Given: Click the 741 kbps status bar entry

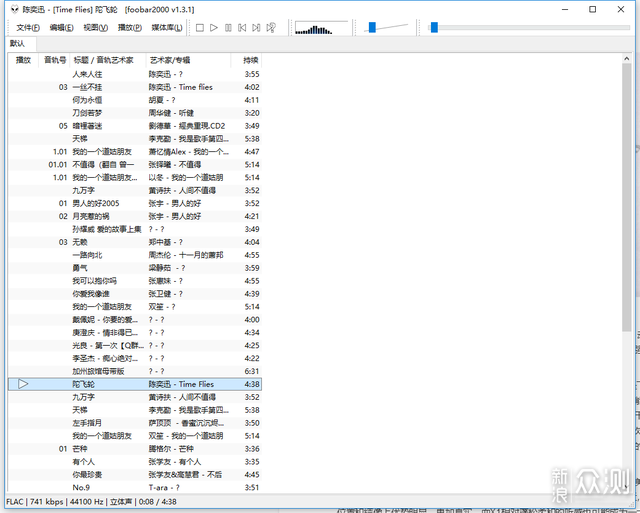Looking at the screenshot, I should pos(46,502).
